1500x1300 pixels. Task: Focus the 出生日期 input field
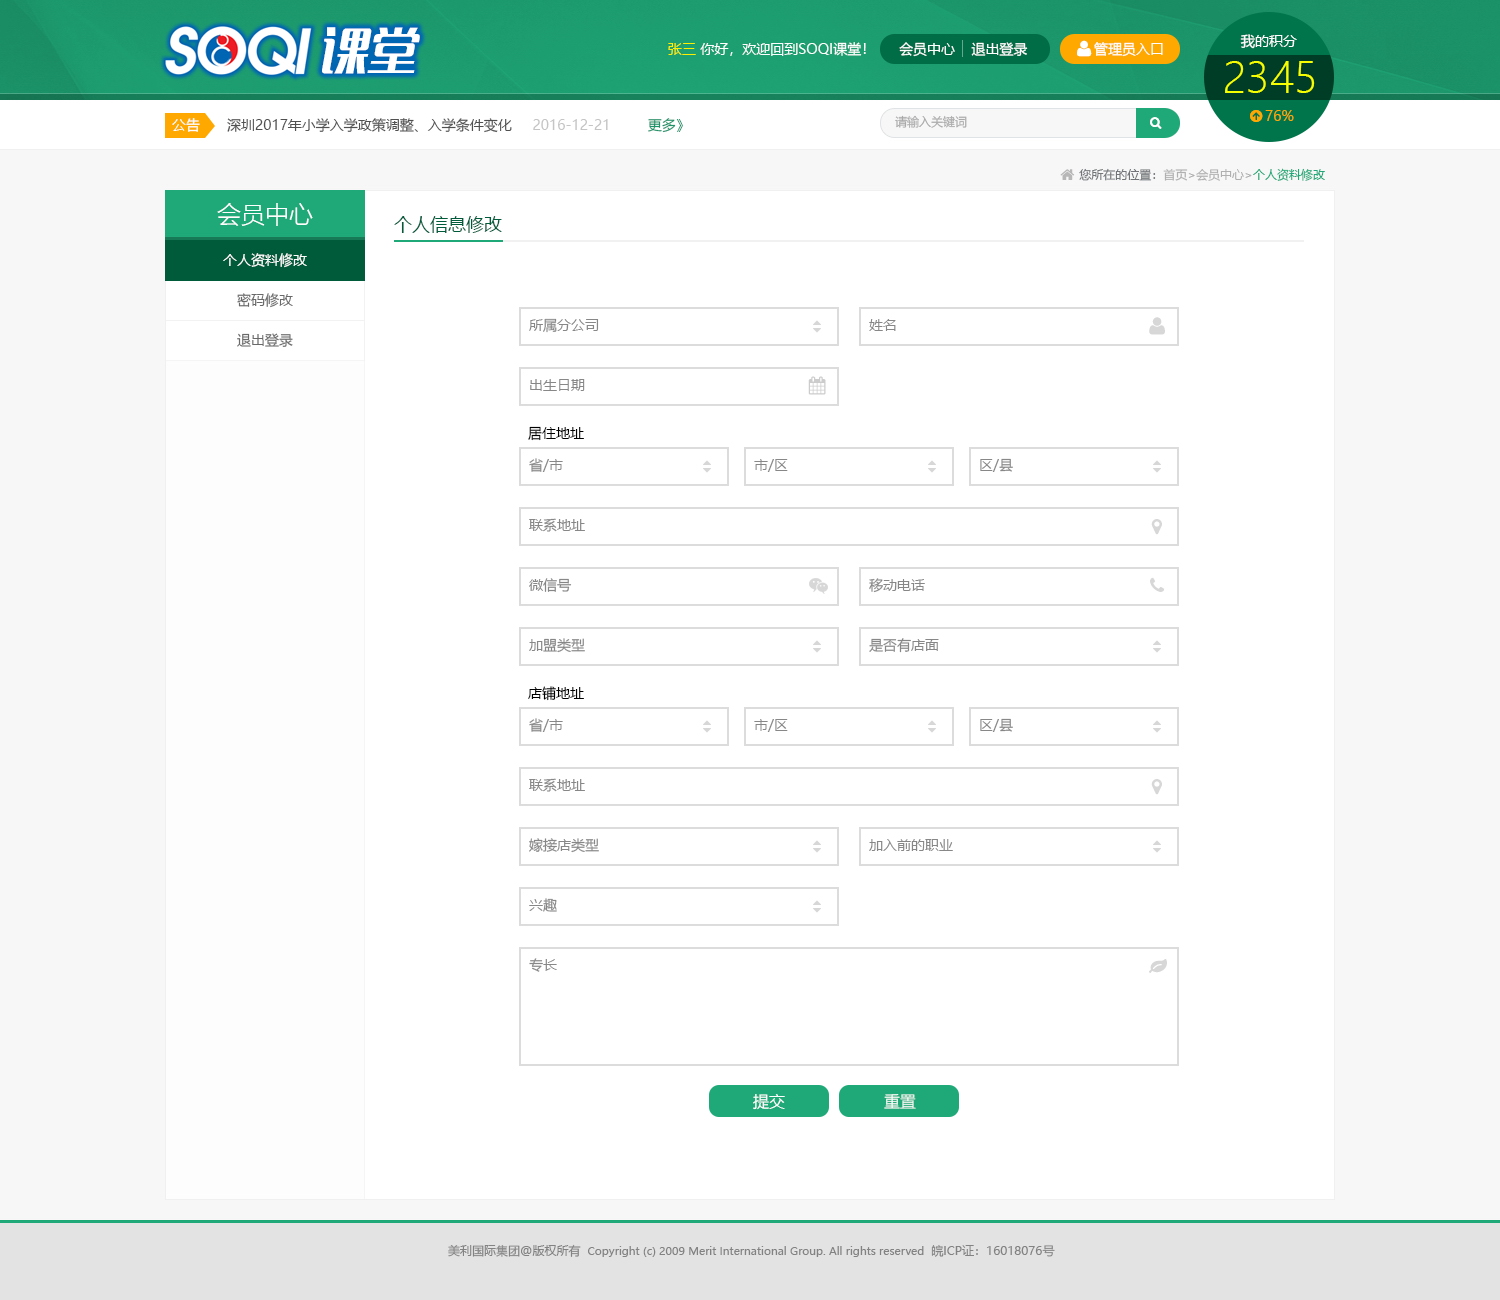coord(679,386)
